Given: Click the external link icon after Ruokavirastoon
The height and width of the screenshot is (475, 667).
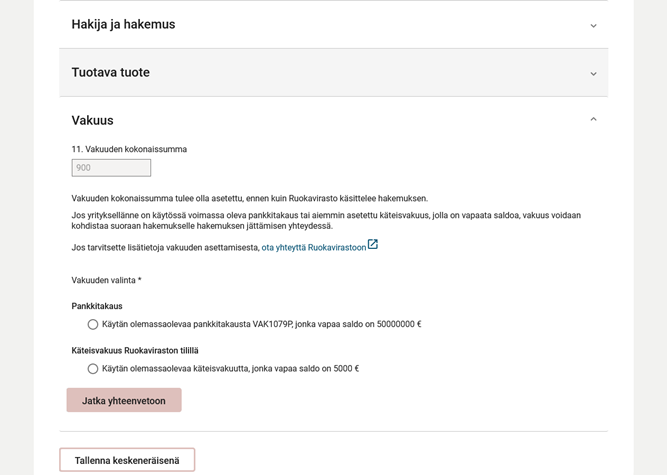Looking at the screenshot, I should [373, 245].
